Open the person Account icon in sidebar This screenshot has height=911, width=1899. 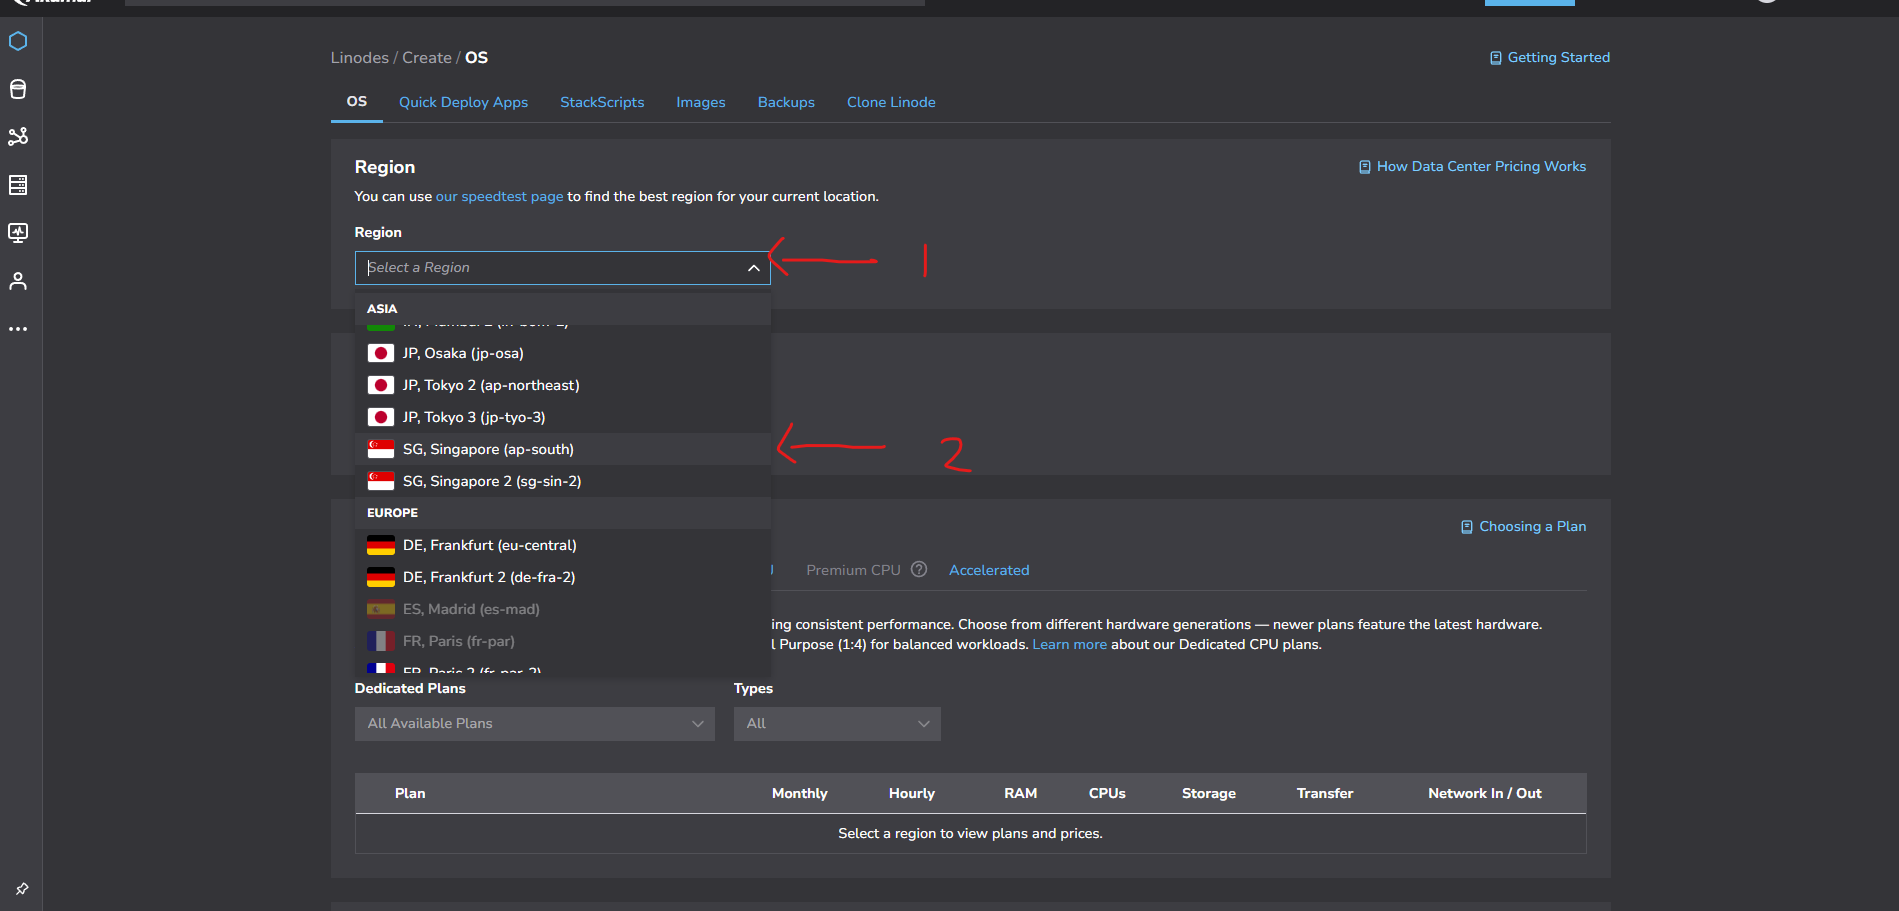(x=18, y=281)
